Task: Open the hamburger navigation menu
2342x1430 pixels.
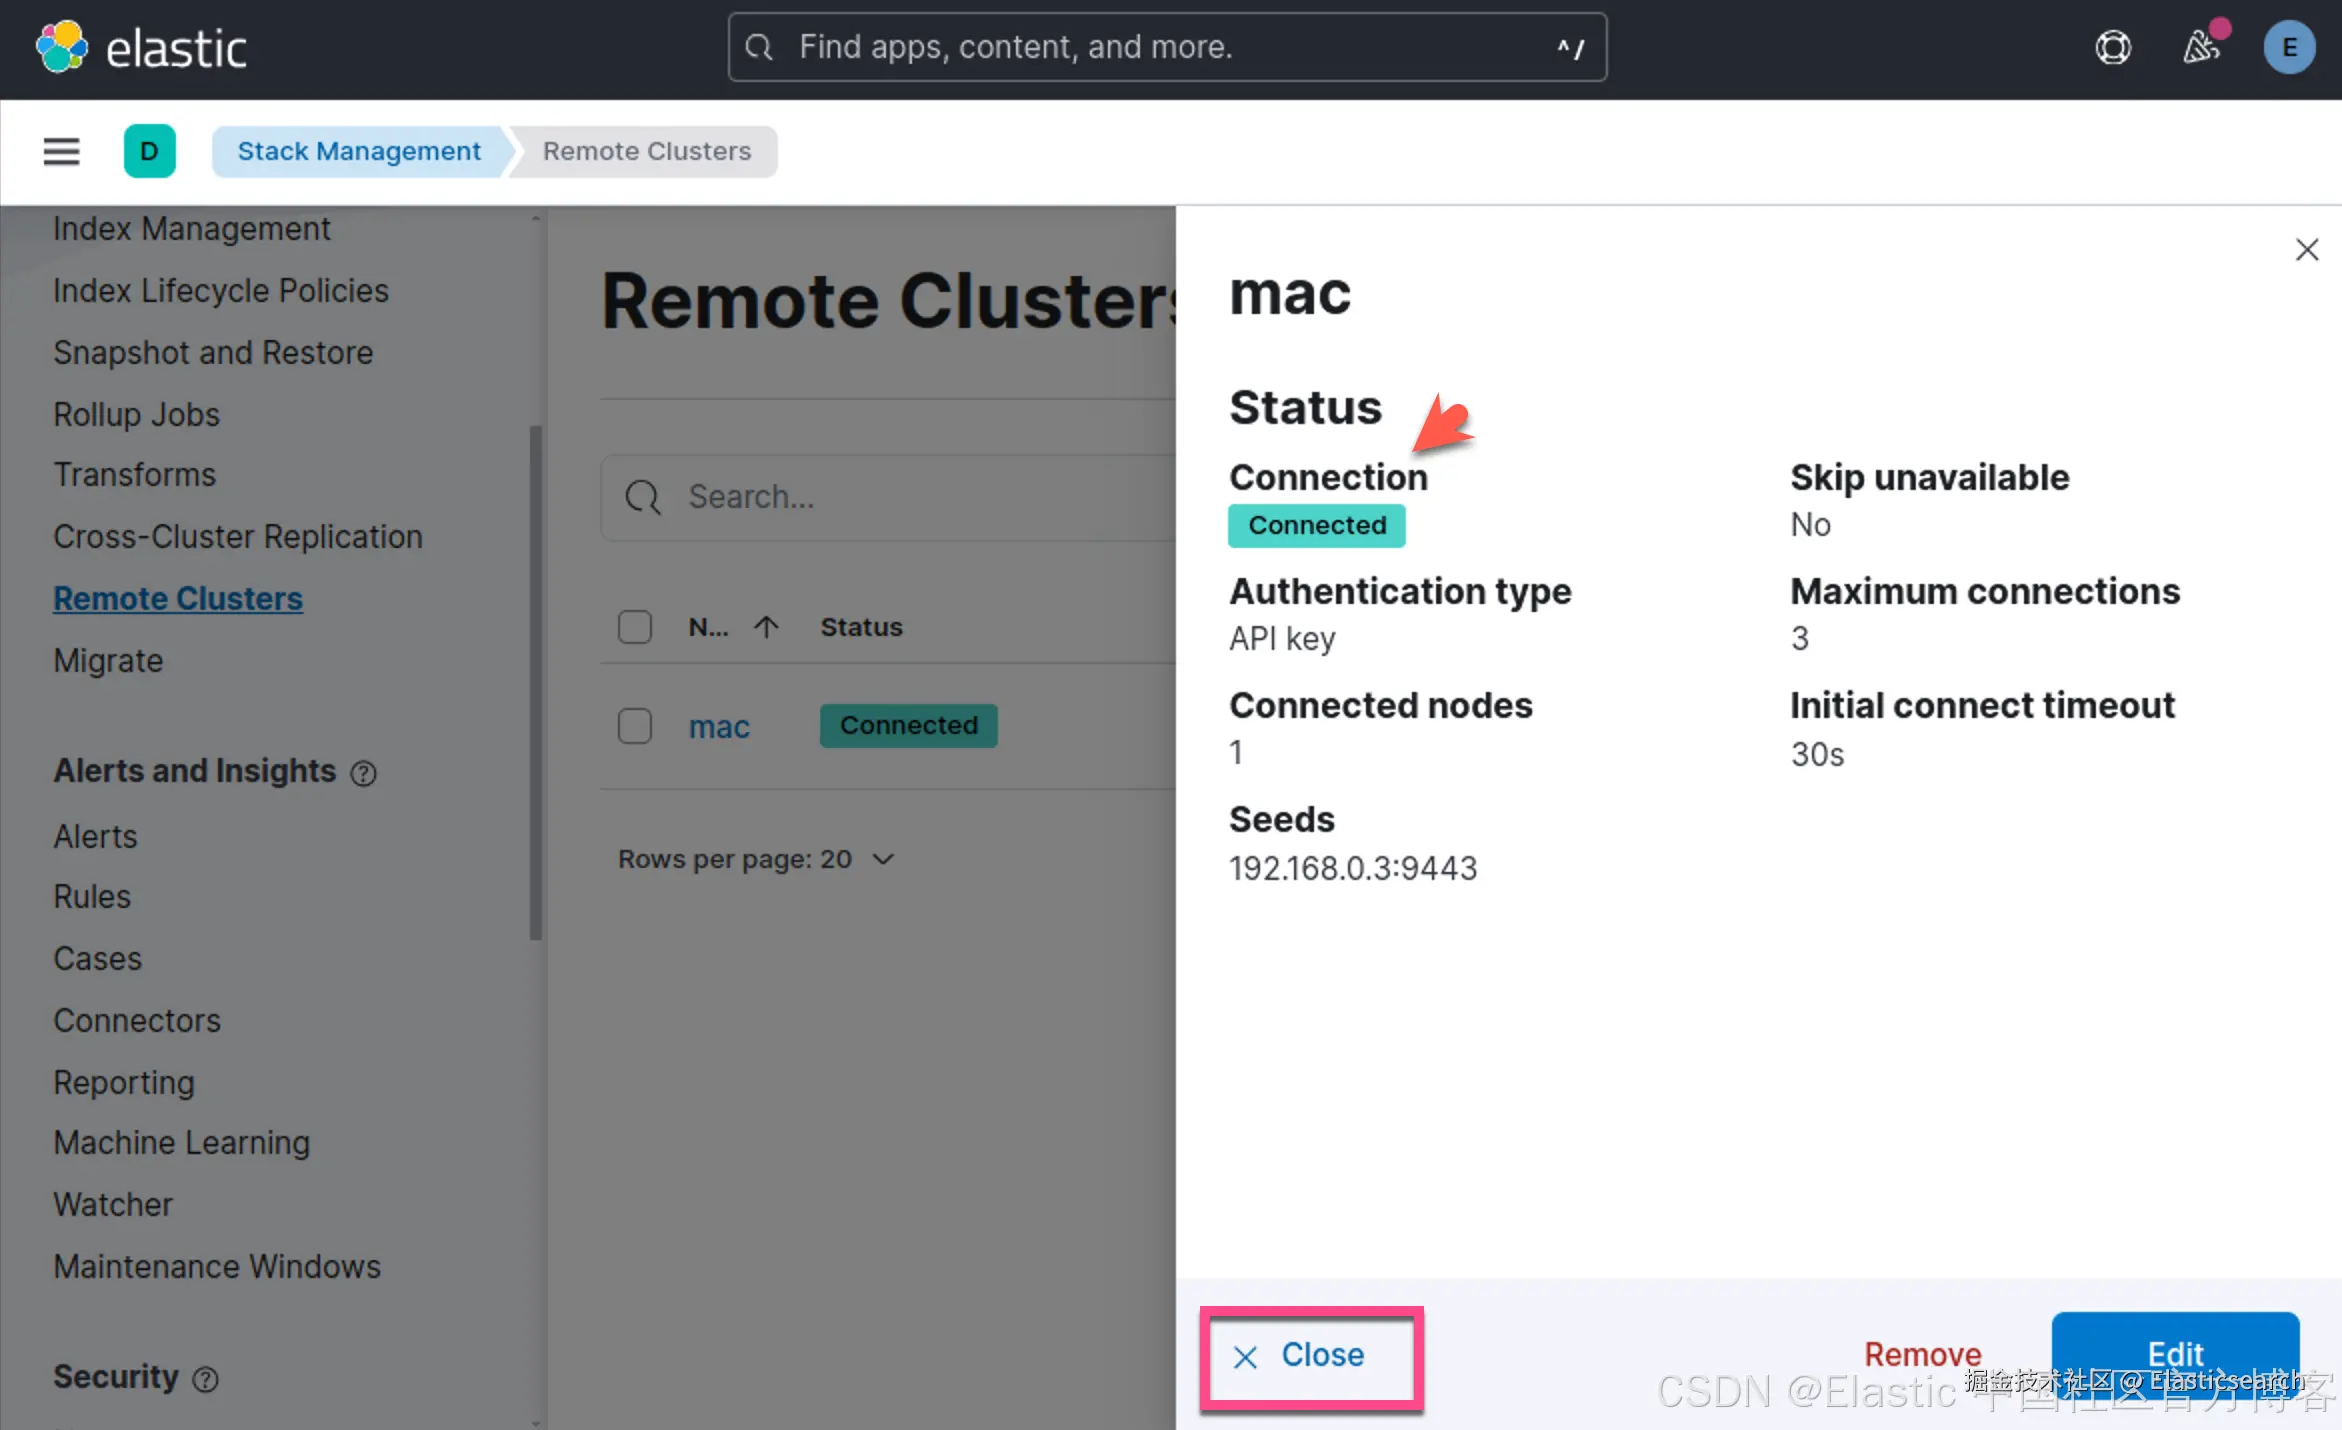Action: [x=61, y=151]
